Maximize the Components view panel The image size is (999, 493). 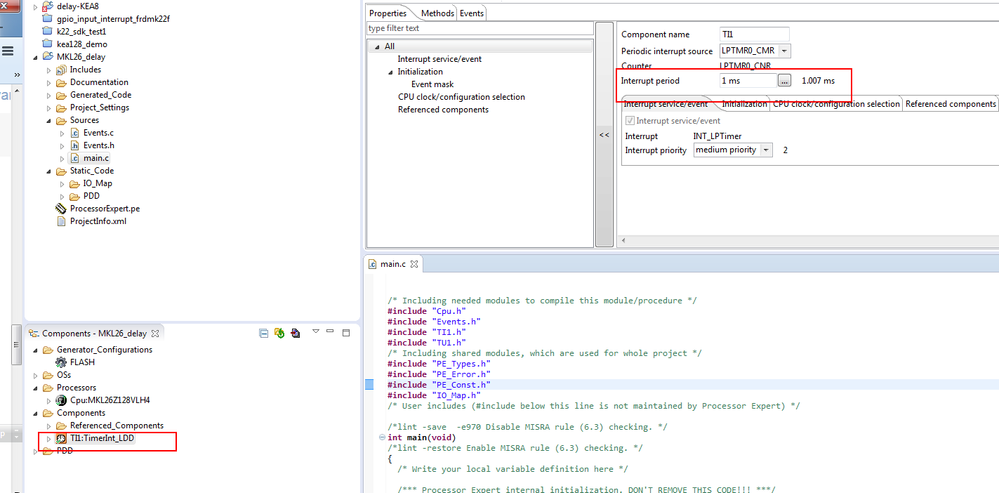[x=347, y=332]
